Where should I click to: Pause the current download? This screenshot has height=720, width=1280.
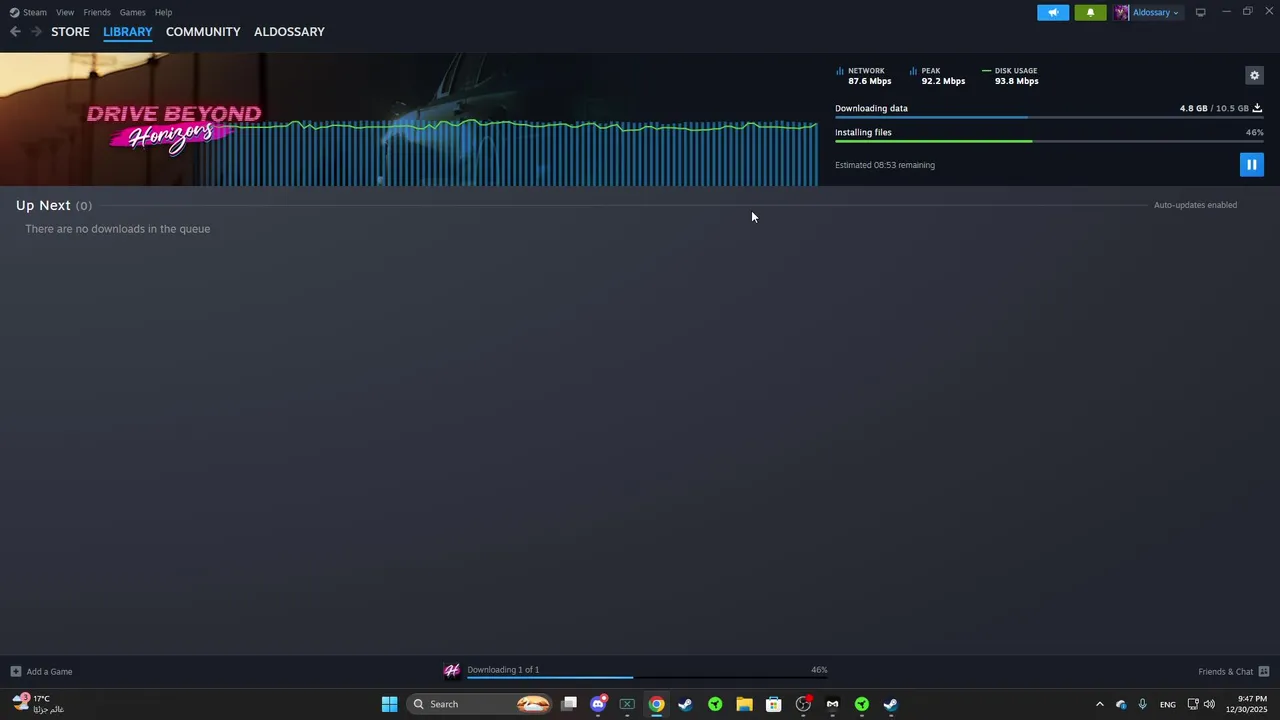tap(1251, 165)
